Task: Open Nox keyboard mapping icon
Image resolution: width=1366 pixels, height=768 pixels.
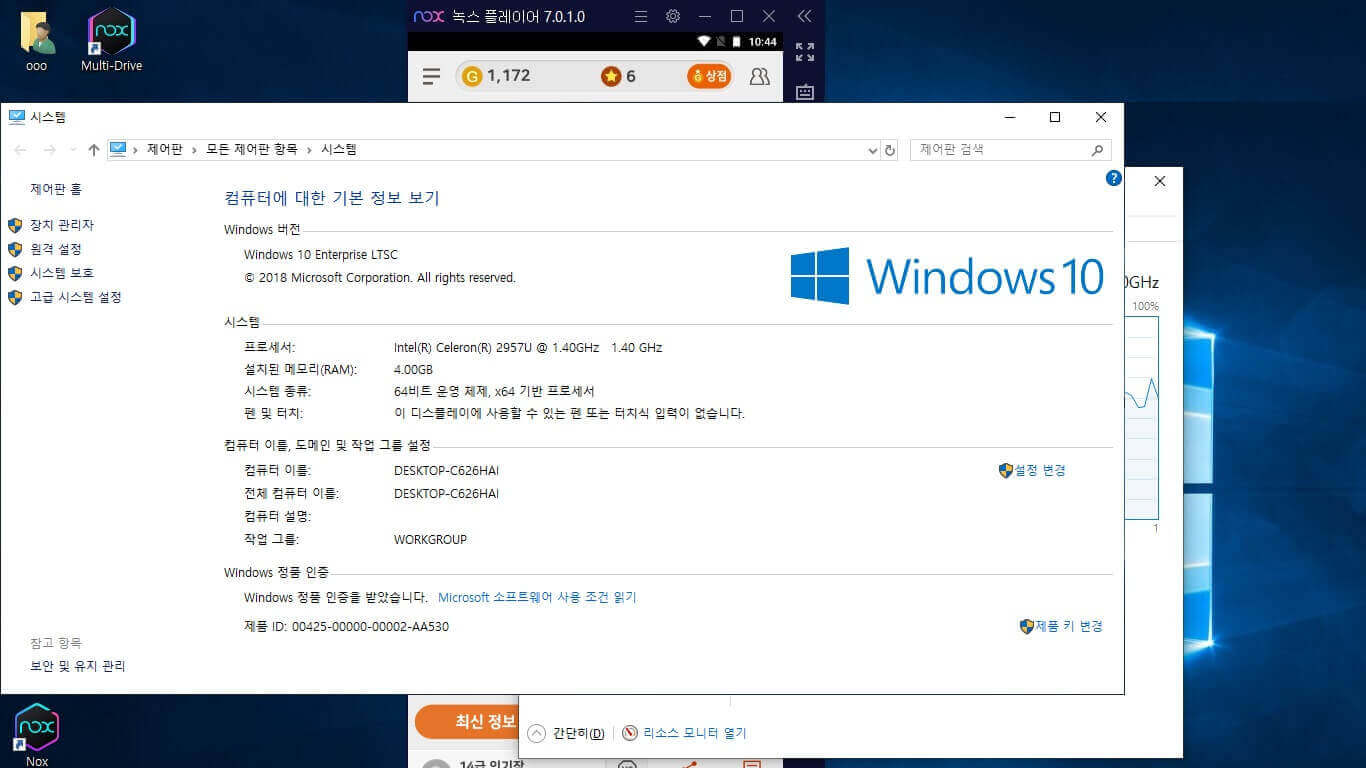Action: [804, 91]
